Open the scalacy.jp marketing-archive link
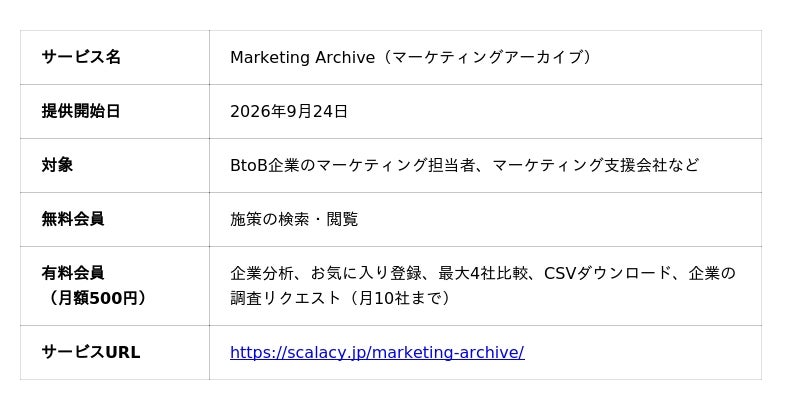This screenshot has height=410, width=800. (x=377, y=352)
